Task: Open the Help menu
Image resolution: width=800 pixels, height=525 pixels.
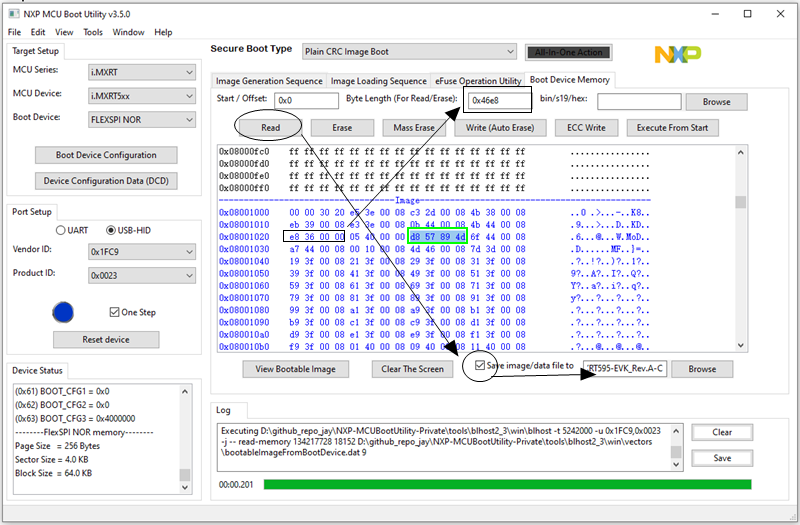Action: (x=163, y=32)
